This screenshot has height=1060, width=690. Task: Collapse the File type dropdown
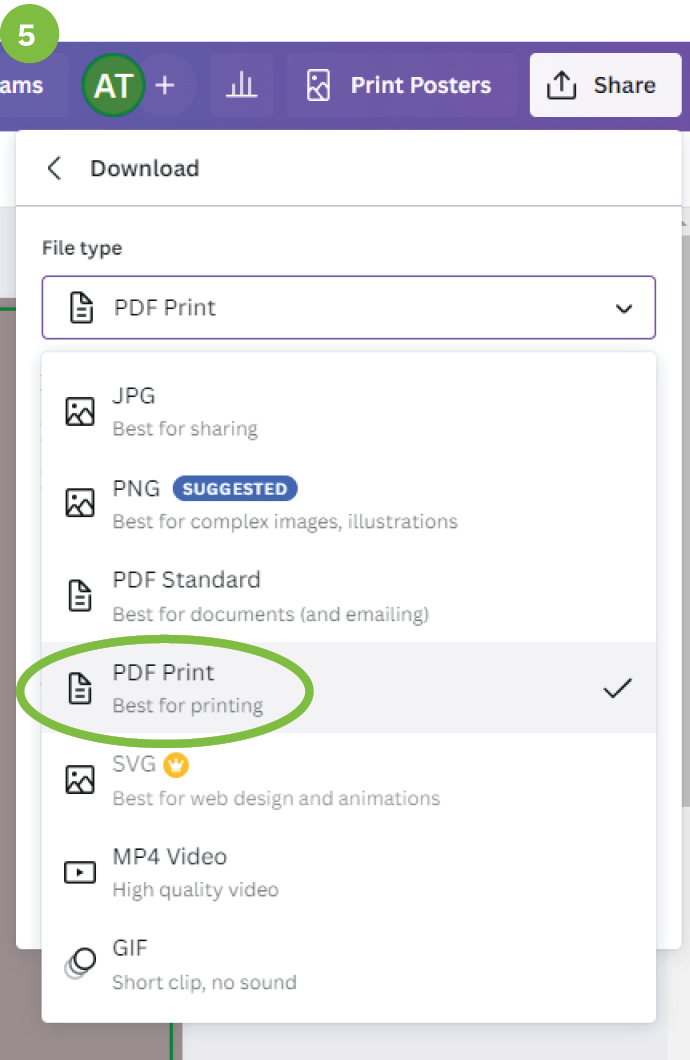(x=348, y=308)
